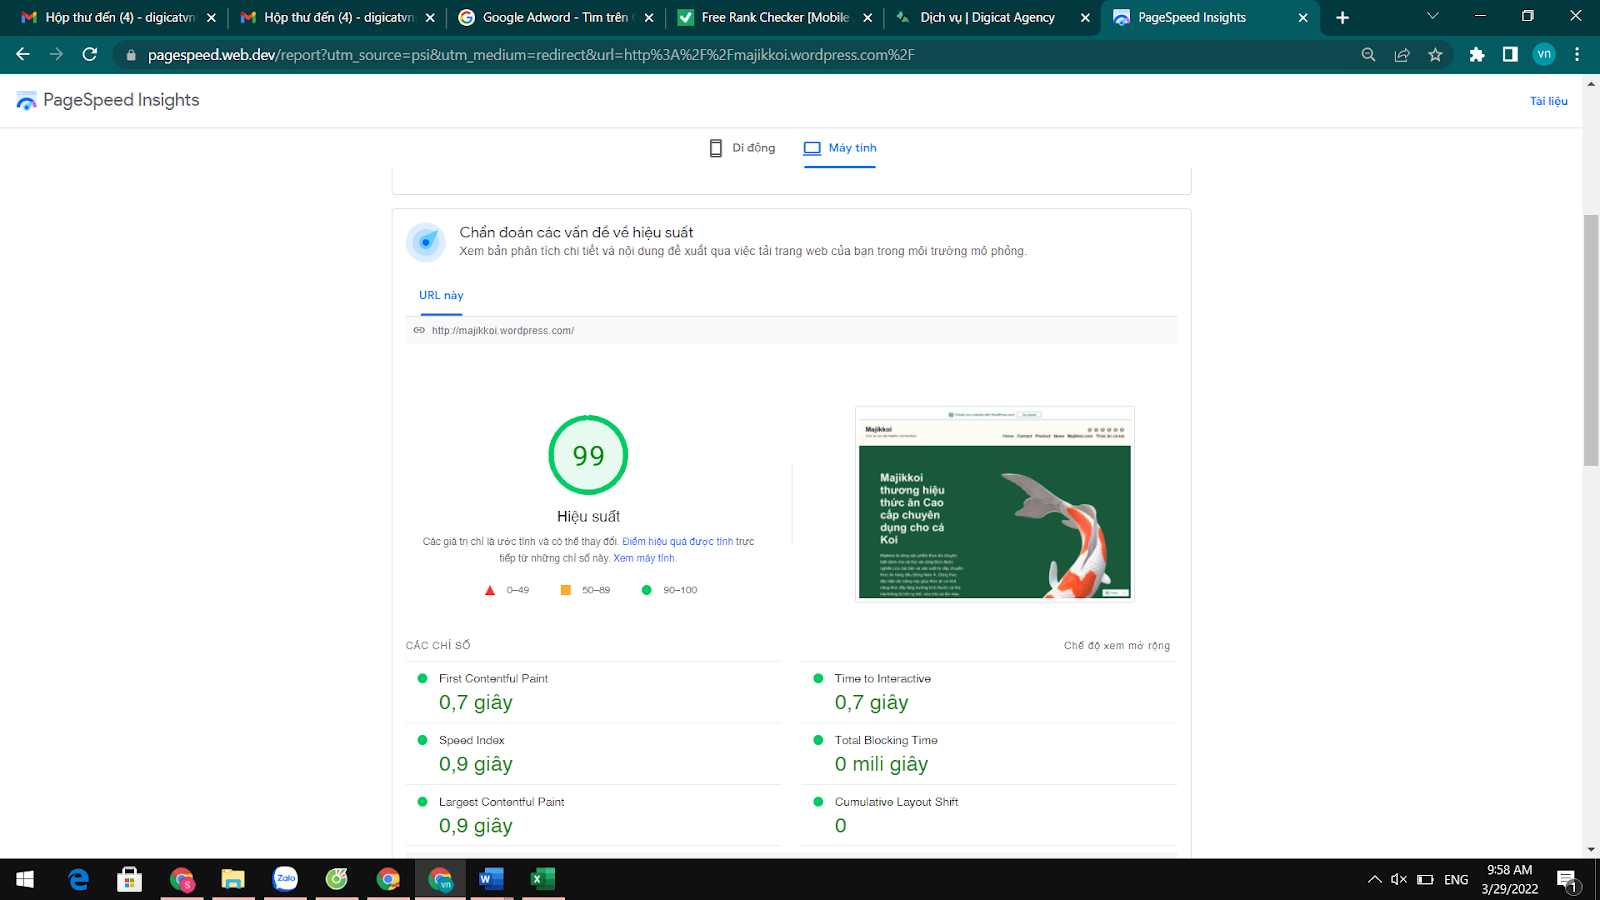This screenshot has height=900, width=1600.
Task: Reload the current page
Action: tap(90, 54)
